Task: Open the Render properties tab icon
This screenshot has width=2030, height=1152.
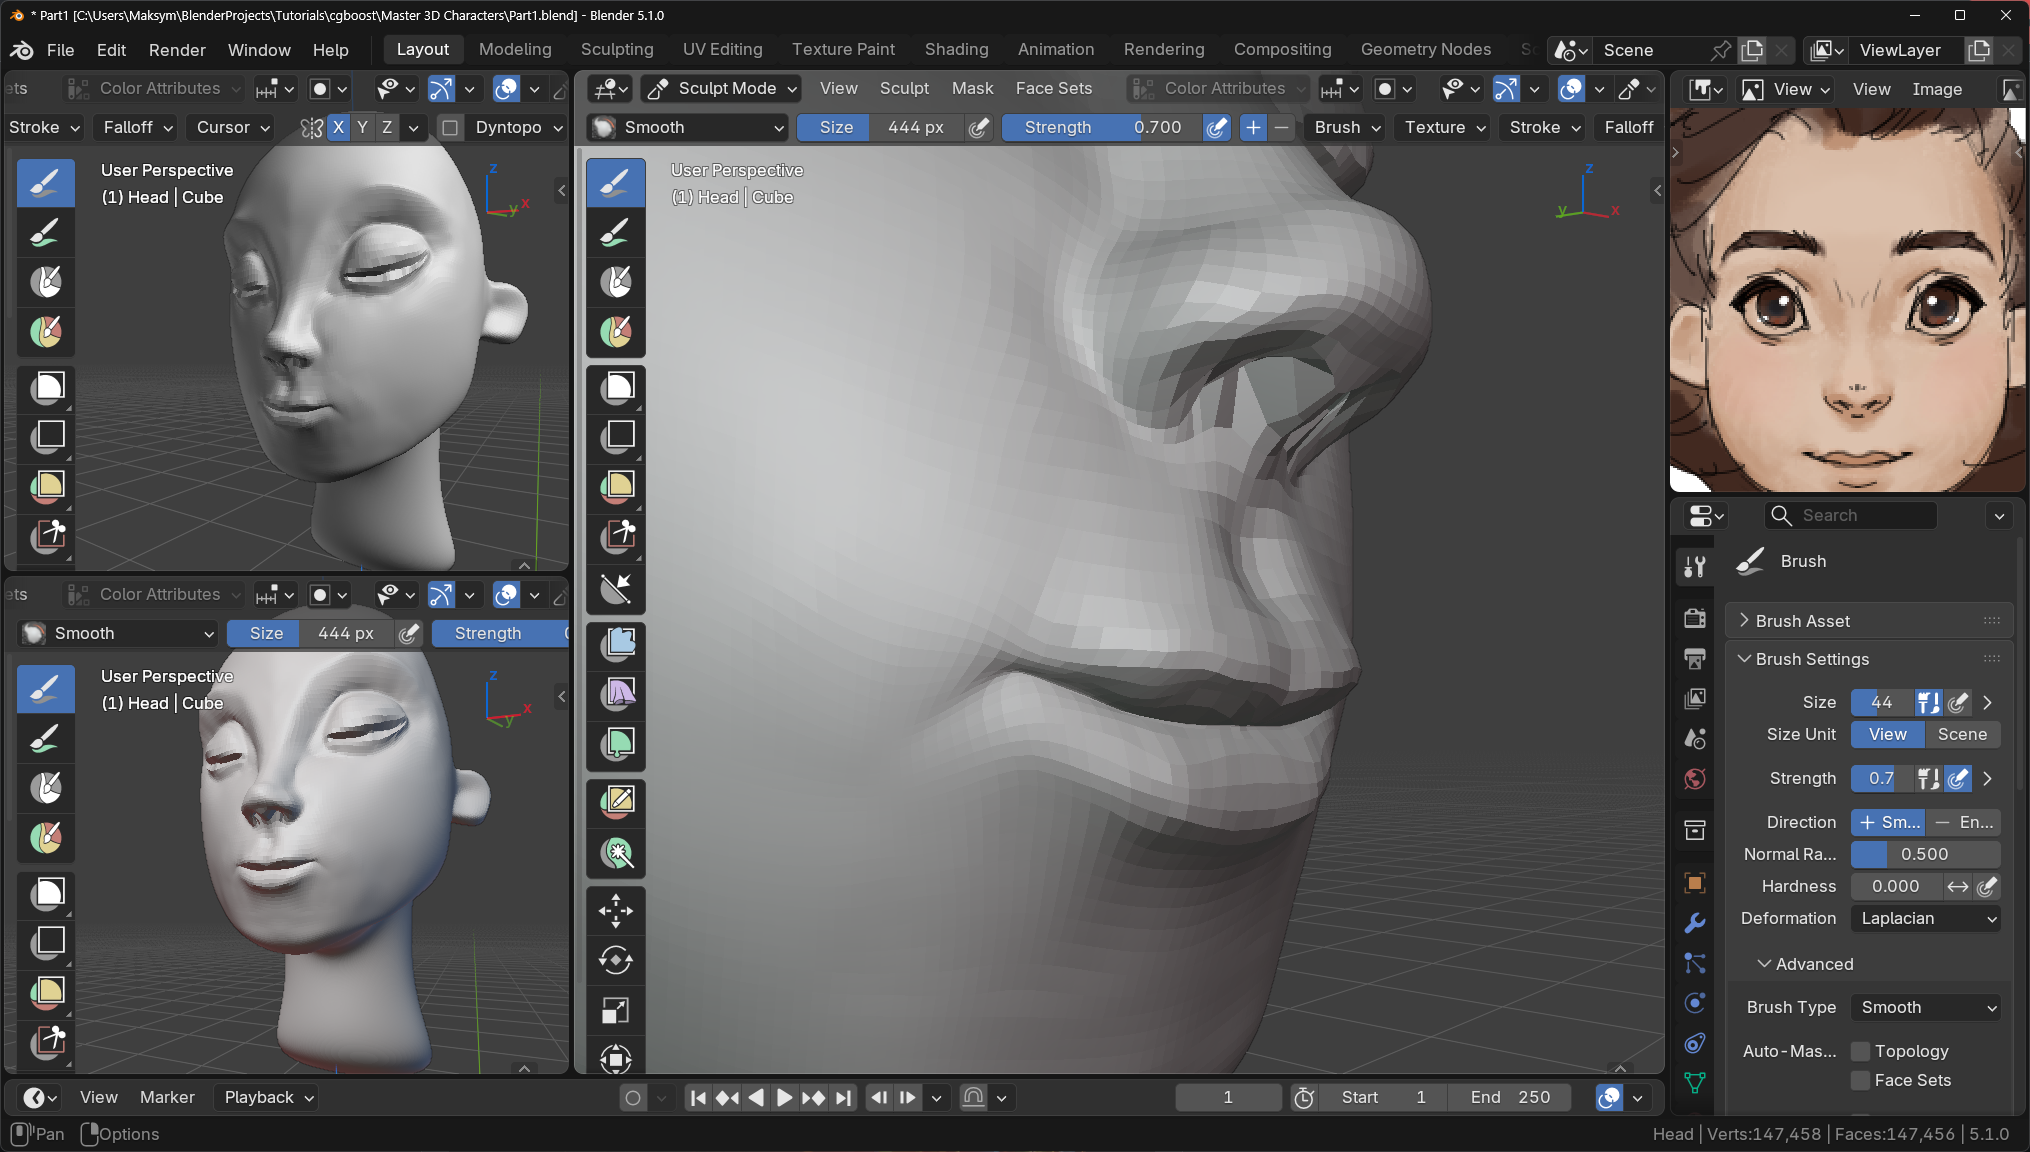Action: pyautogui.click(x=1695, y=618)
